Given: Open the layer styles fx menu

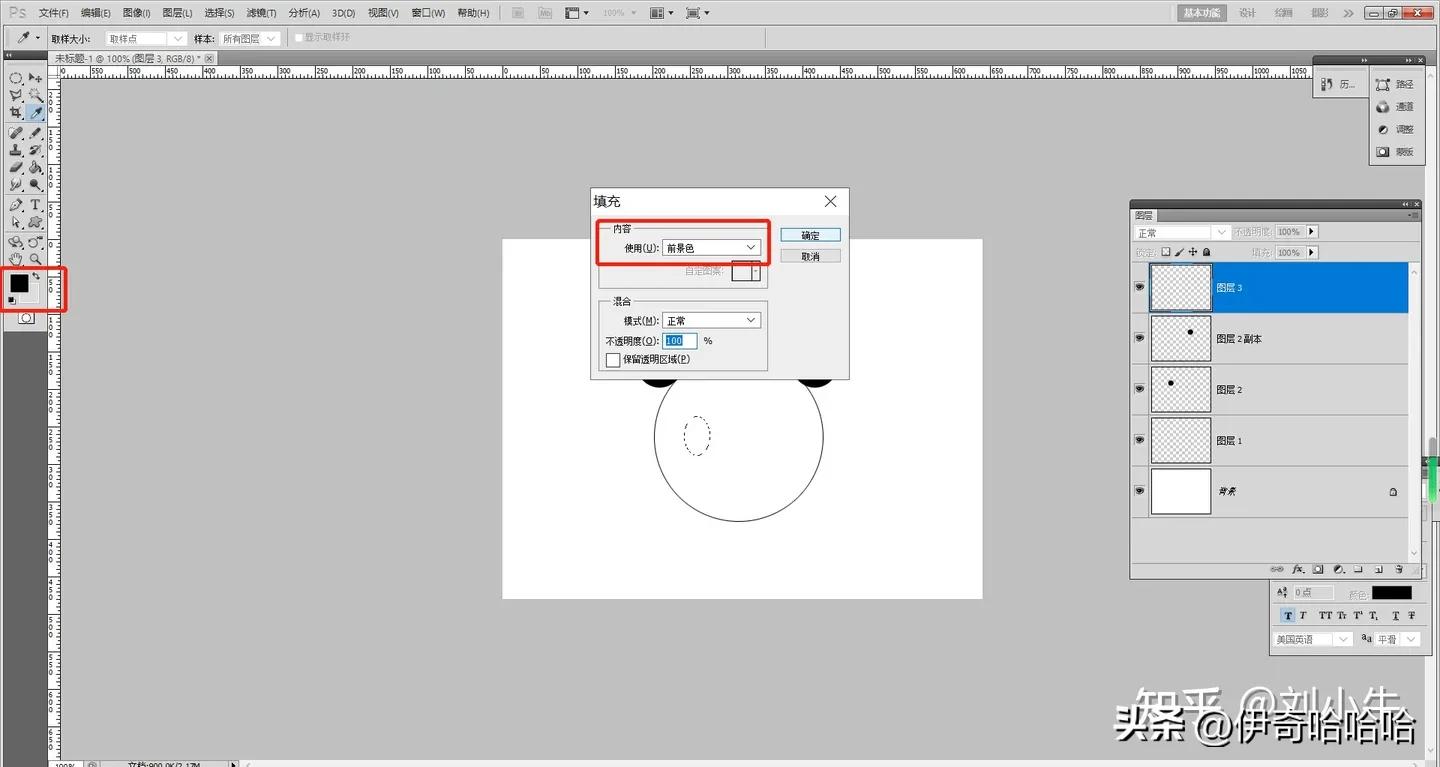Looking at the screenshot, I should tap(1298, 569).
